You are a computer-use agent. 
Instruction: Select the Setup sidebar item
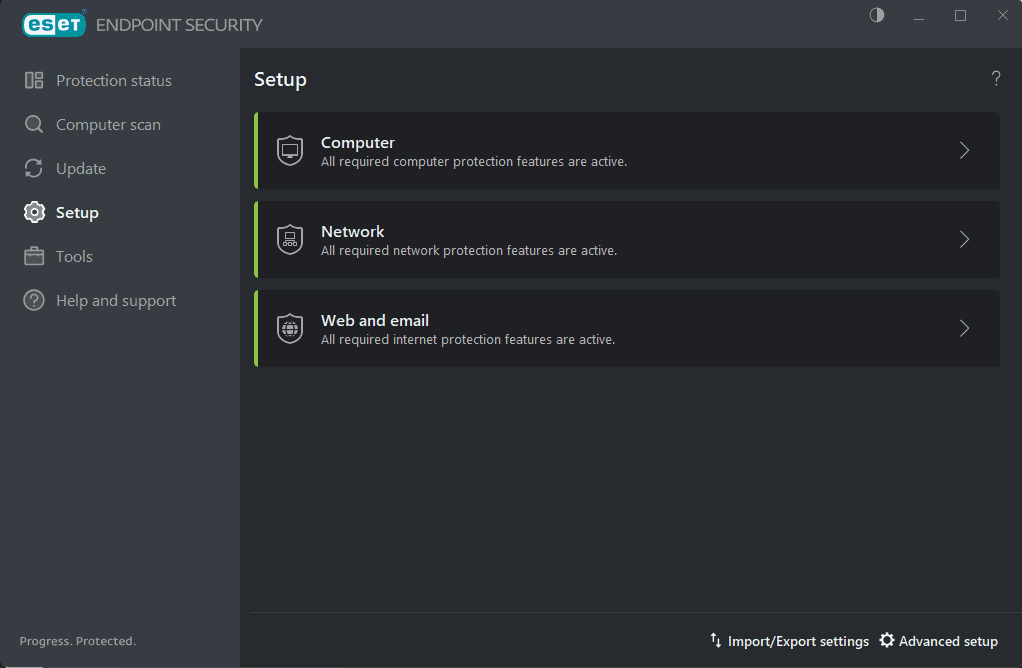click(77, 212)
